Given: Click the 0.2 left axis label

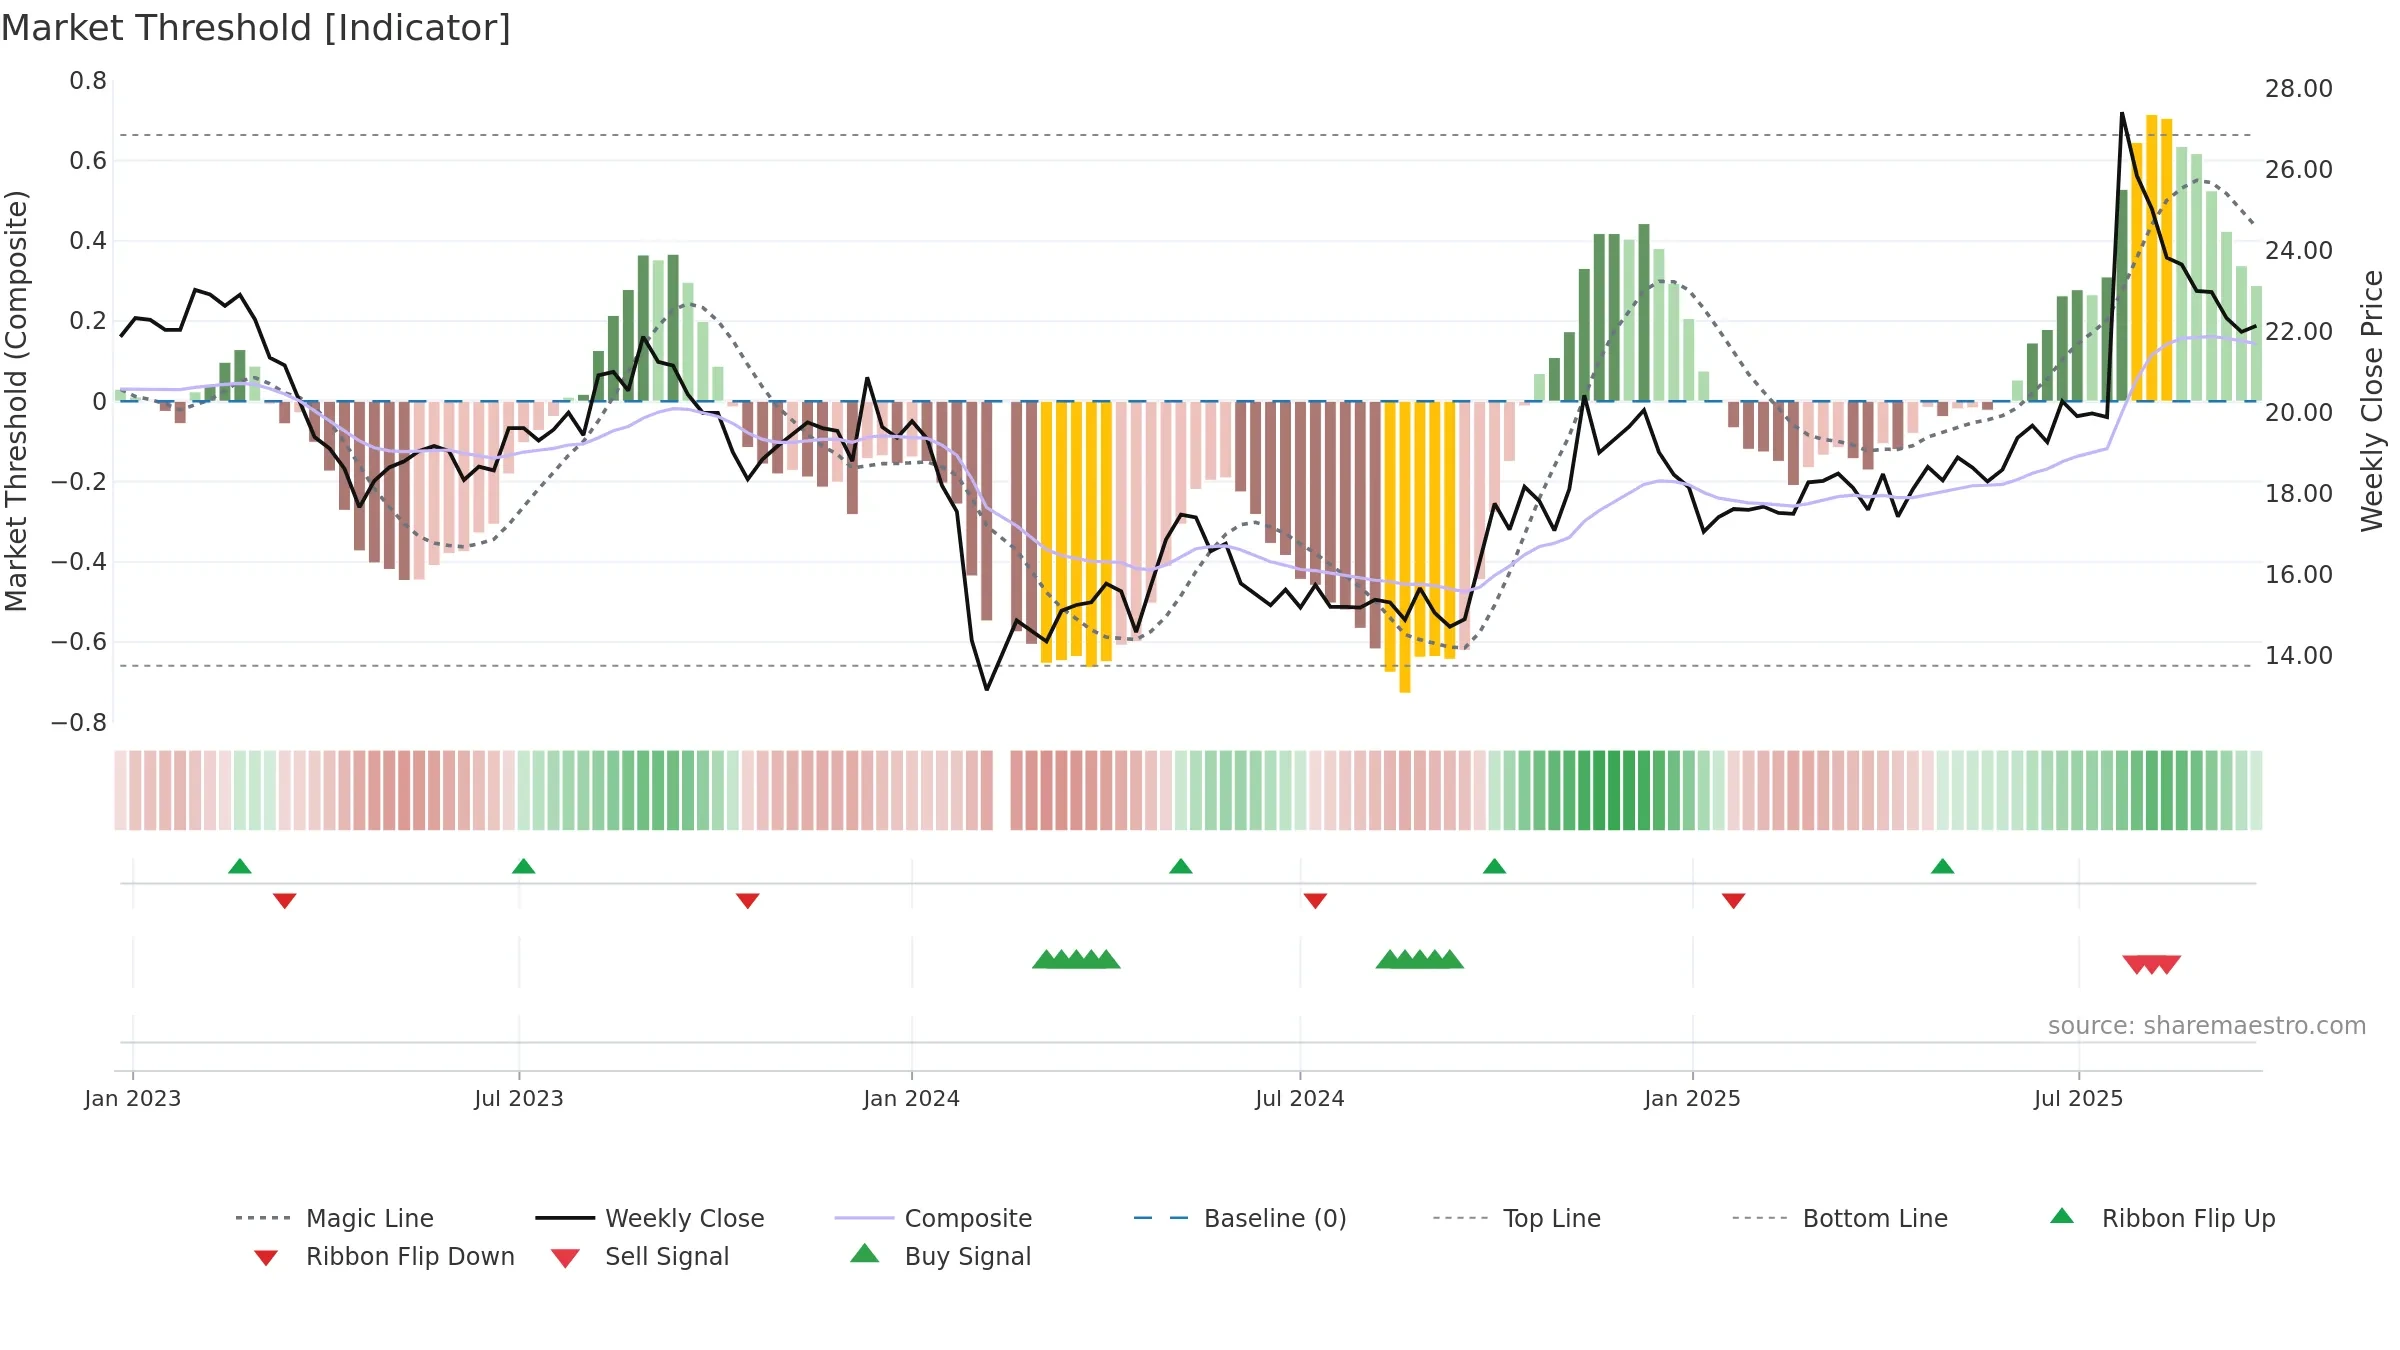Looking at the screenshot, I should [x=88, y=321].
